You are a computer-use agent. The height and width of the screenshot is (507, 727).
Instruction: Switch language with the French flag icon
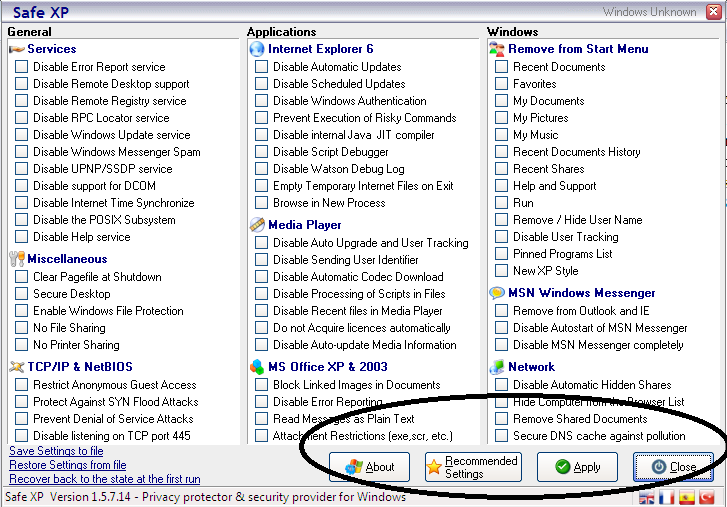pos(666,498)
